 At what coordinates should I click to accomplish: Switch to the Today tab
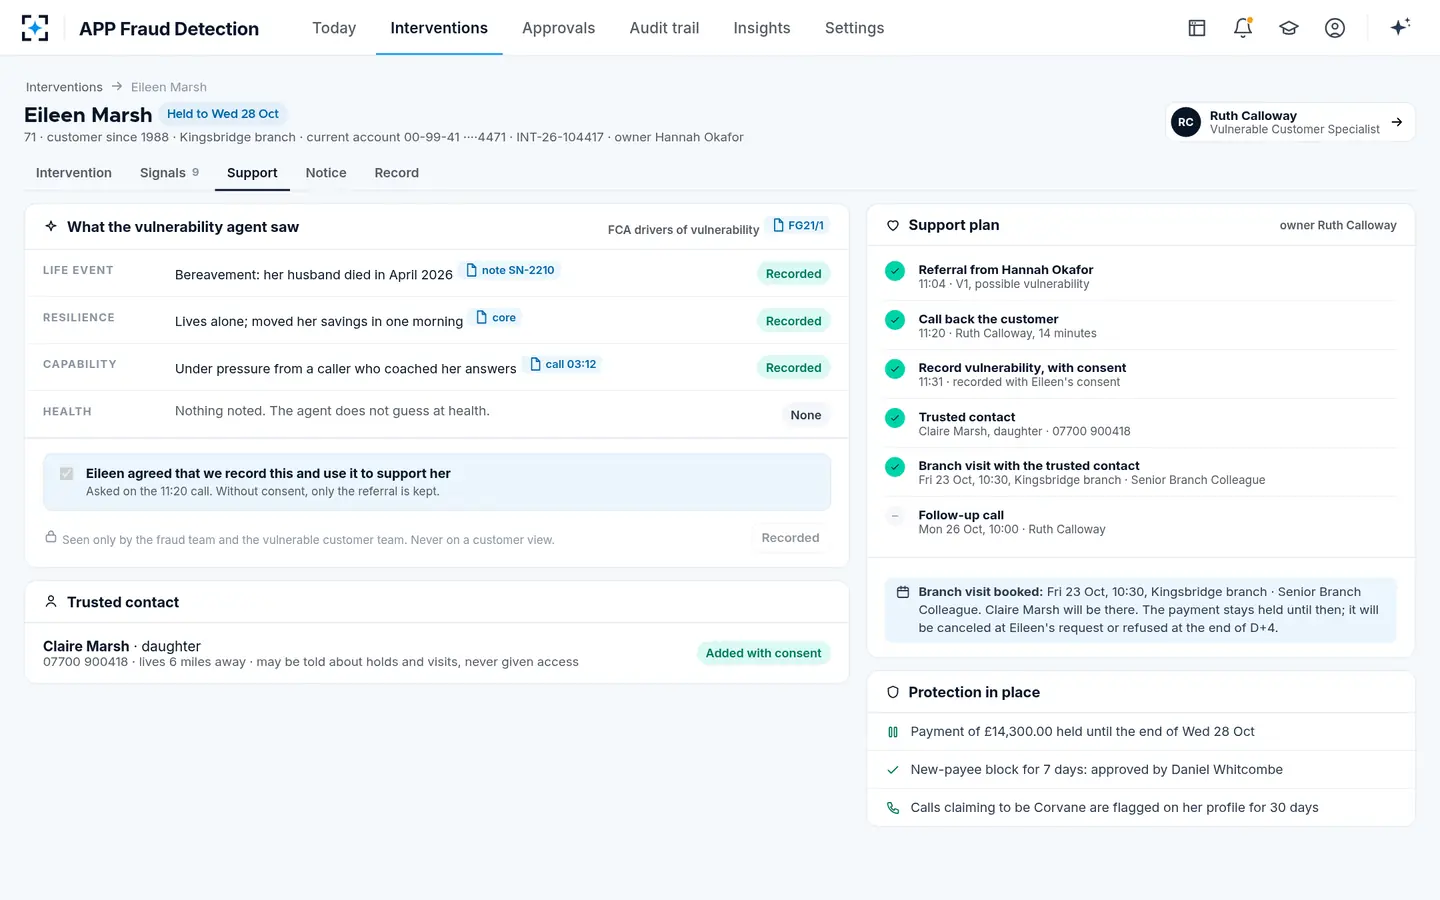click(334, 28)
